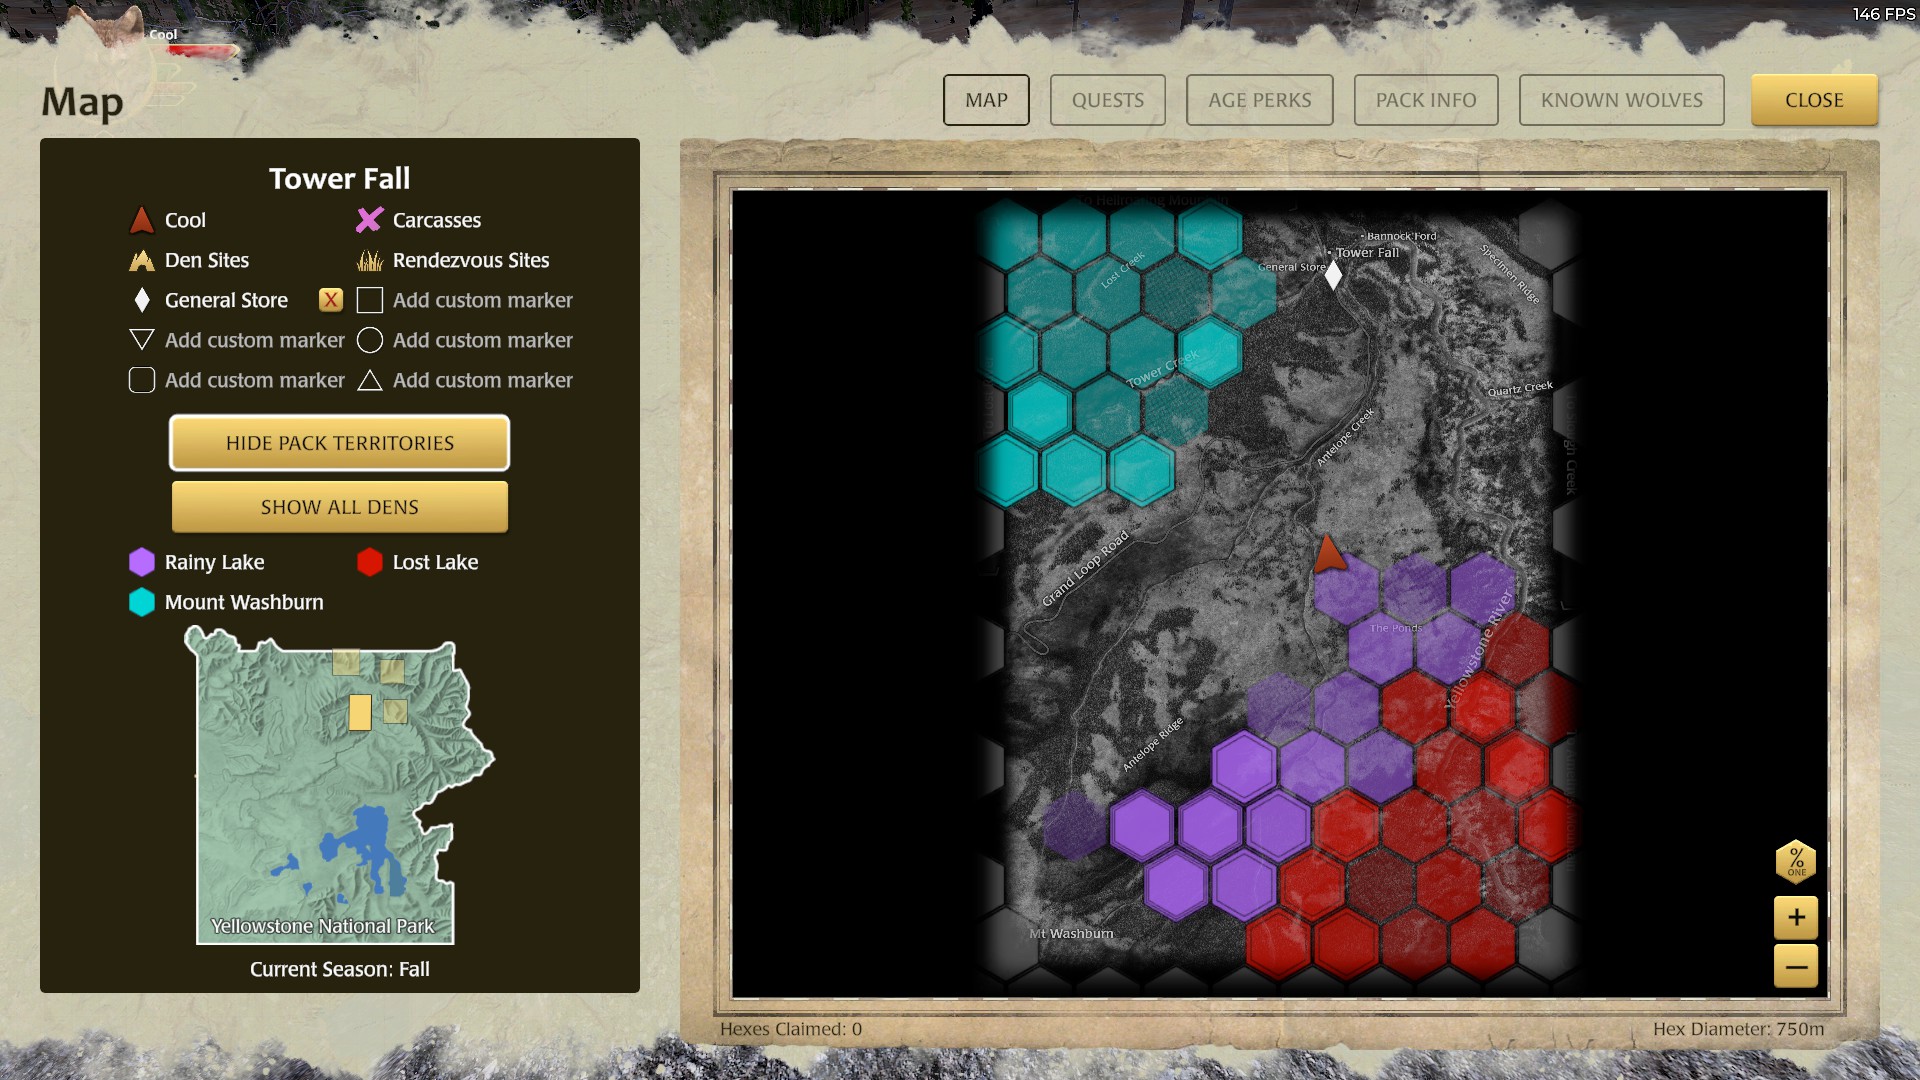Add custom marker with square icon

pyautogui.click(x=370, y=300)
